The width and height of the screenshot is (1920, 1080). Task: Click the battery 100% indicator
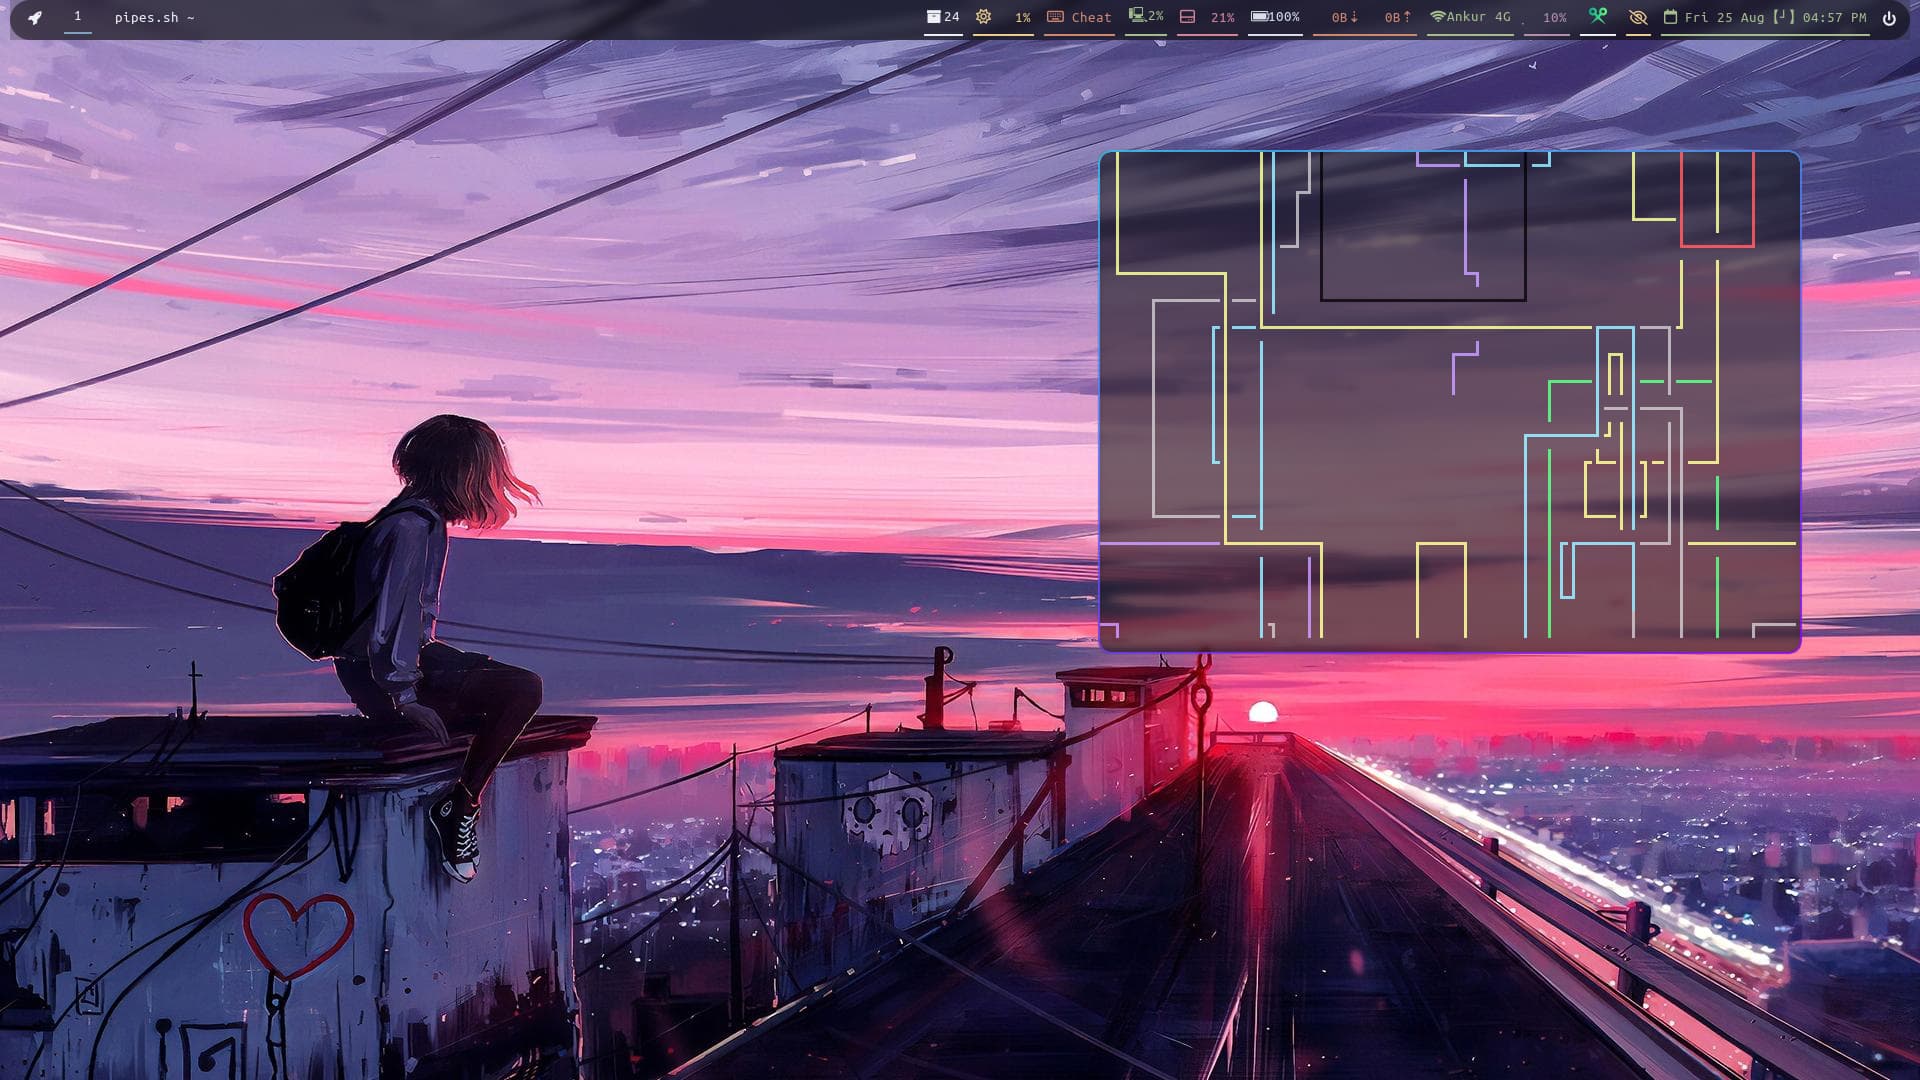tap(1276, 17)
